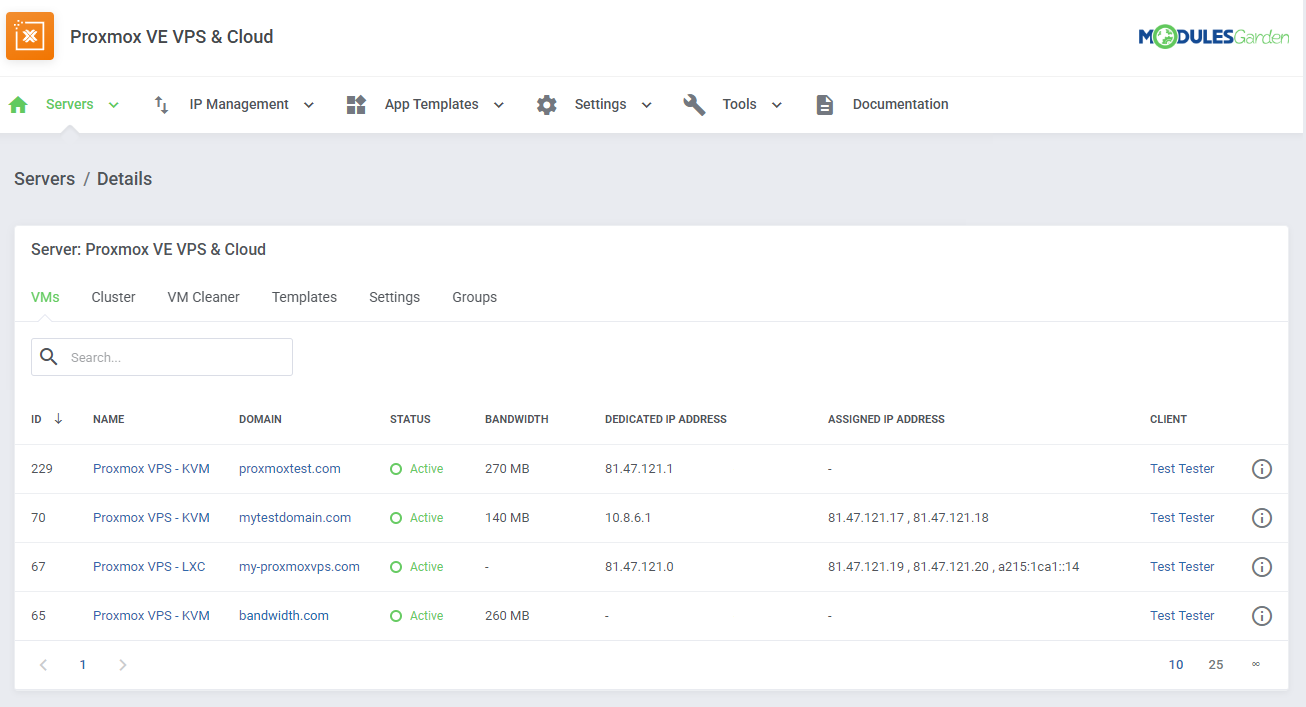Viewport: 1306px width, 707px height.
Task: Open the my-proxmoxvps.com domain link
Action: pyautogui.click(x=299, y=567)
